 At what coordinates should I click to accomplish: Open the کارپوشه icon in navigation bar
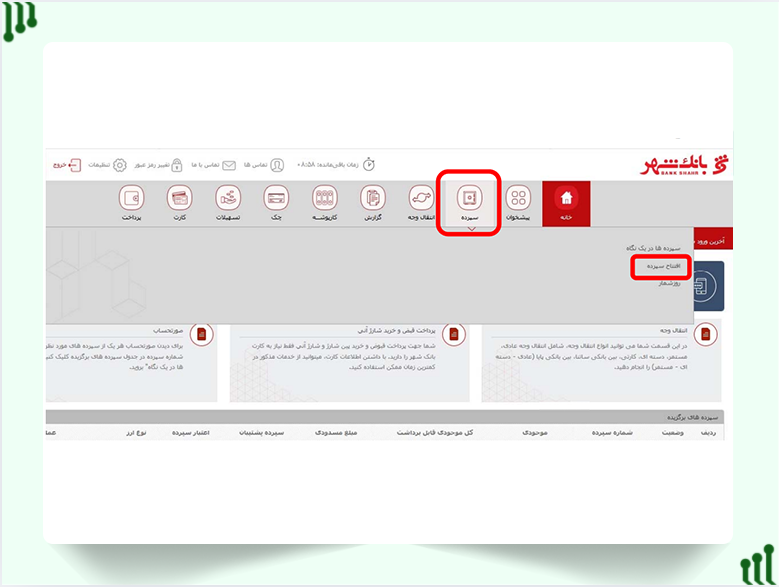(325, 199)
